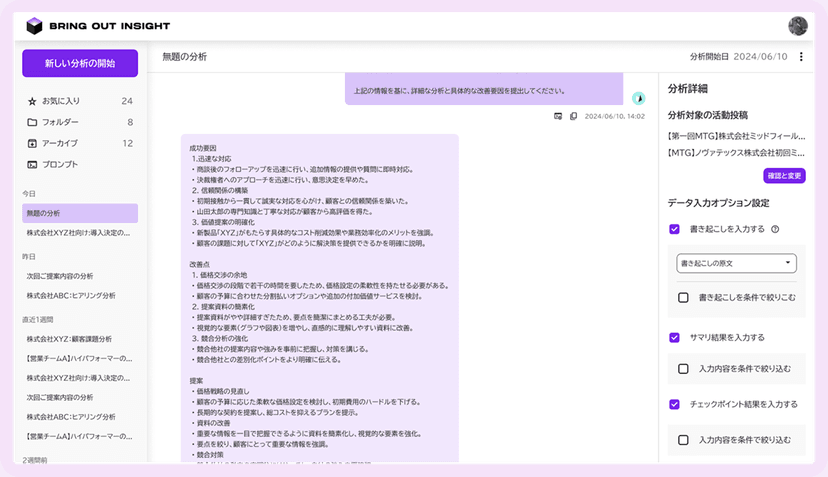
Task: Click the terminal icon beside プロンプト
Action: (32, 164)
